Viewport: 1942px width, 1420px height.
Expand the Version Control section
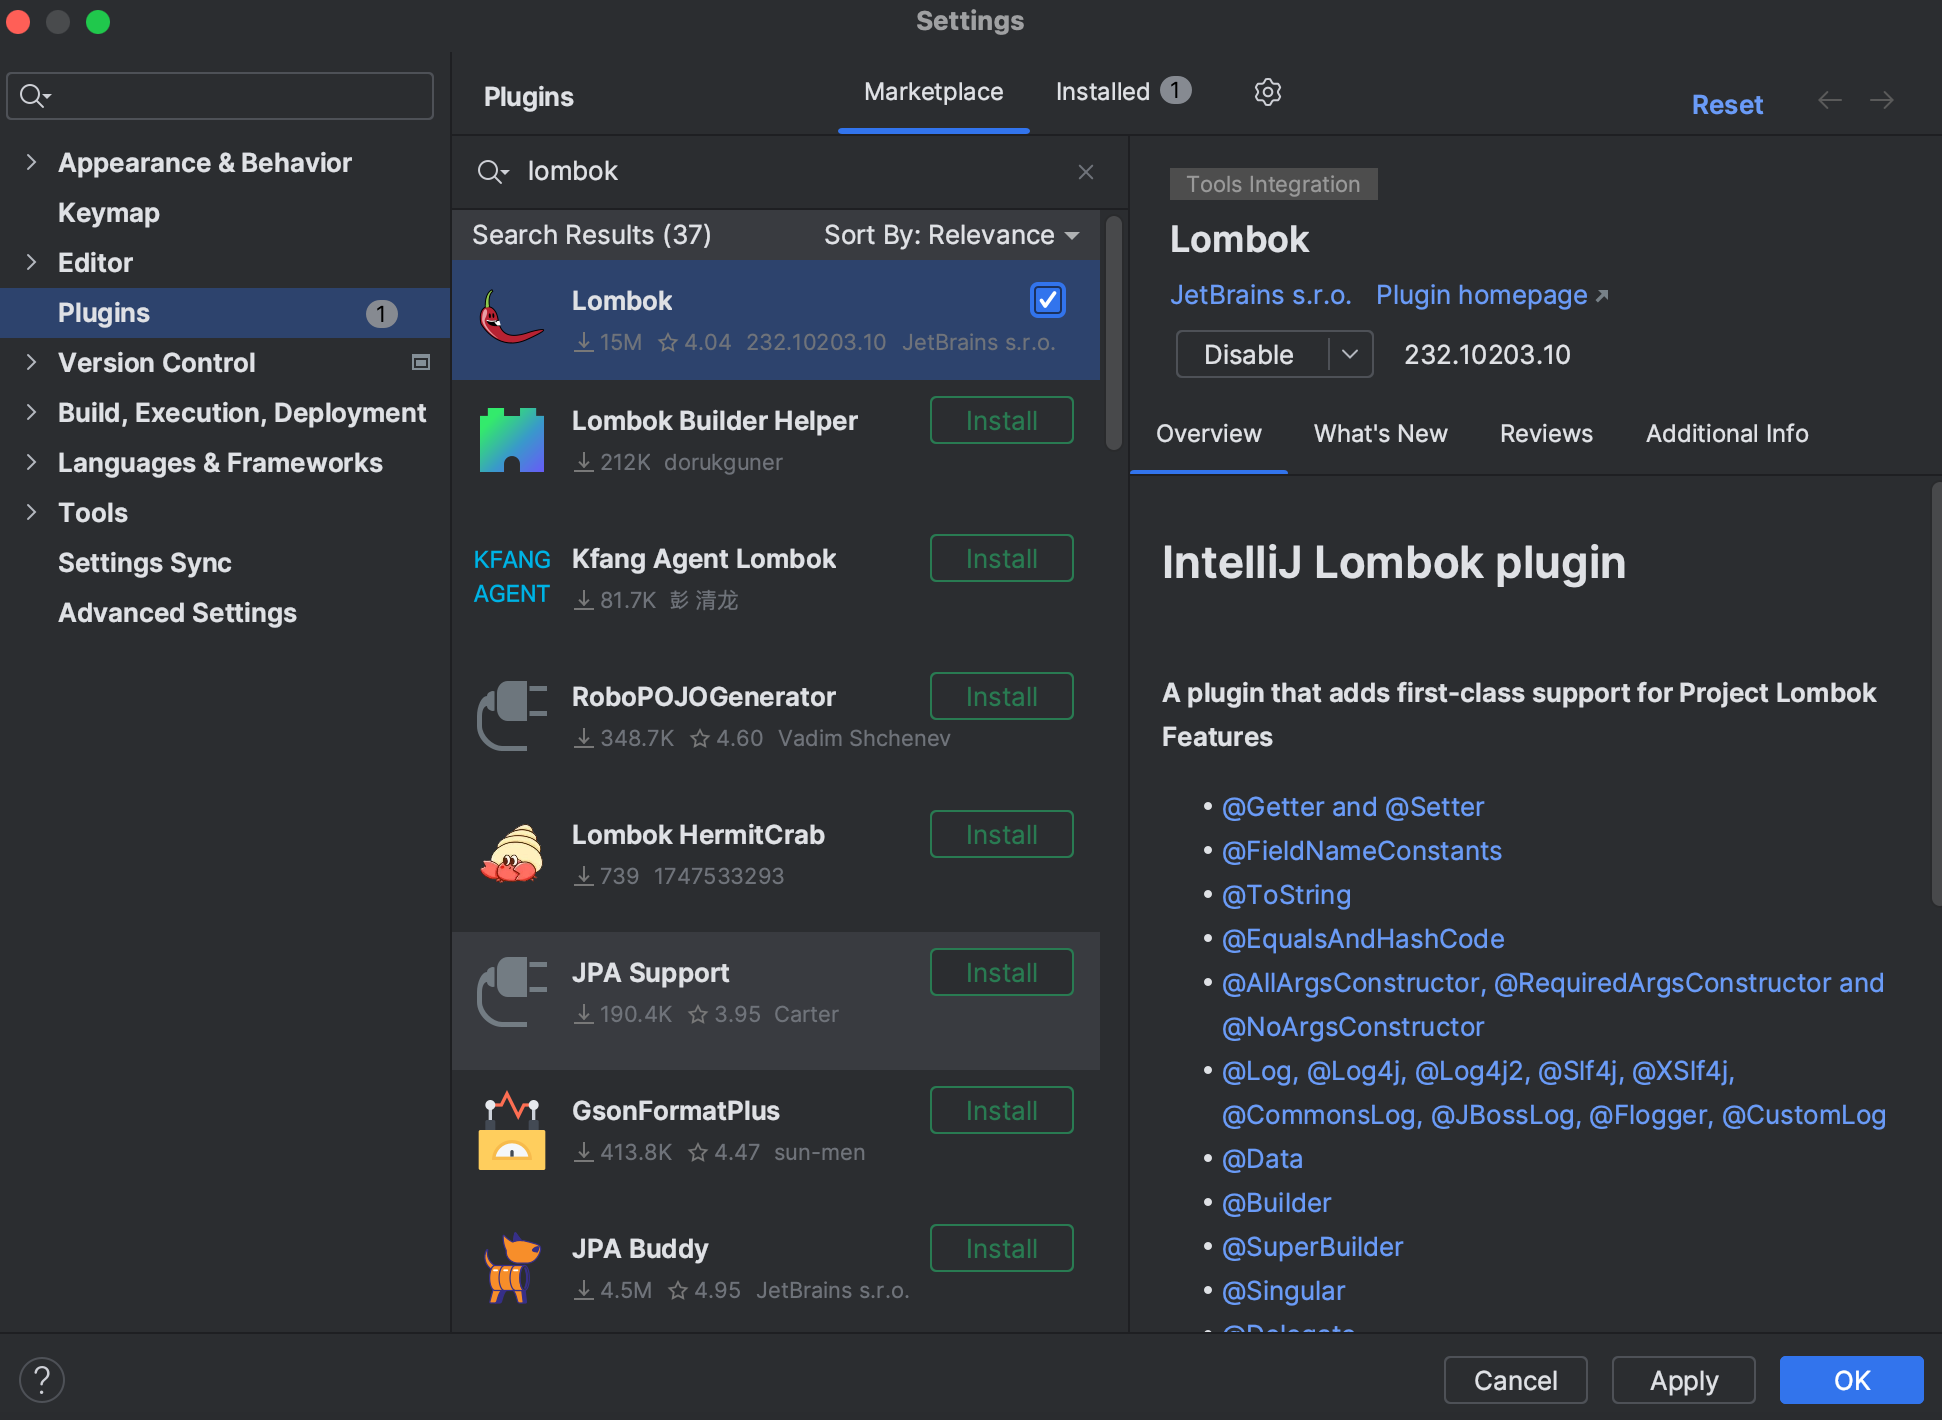[31, 362]
